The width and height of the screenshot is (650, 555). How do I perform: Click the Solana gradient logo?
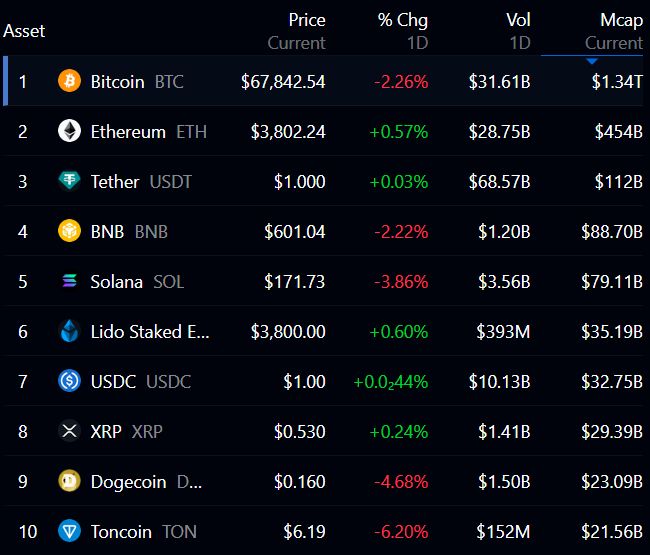click(x=69, y=281)
